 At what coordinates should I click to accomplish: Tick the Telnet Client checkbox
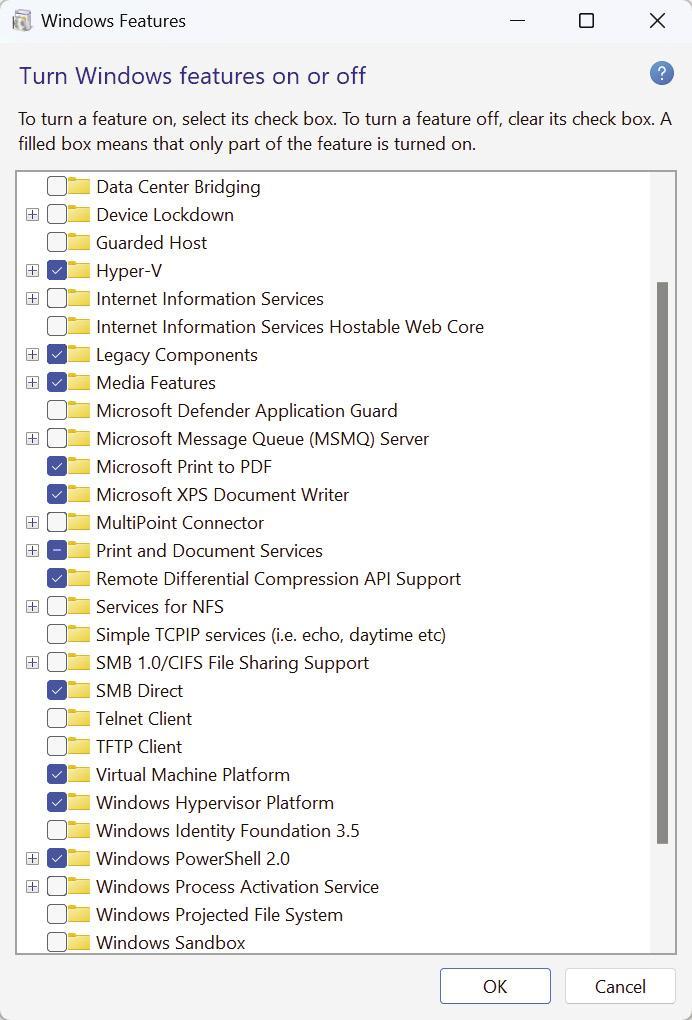57,718
